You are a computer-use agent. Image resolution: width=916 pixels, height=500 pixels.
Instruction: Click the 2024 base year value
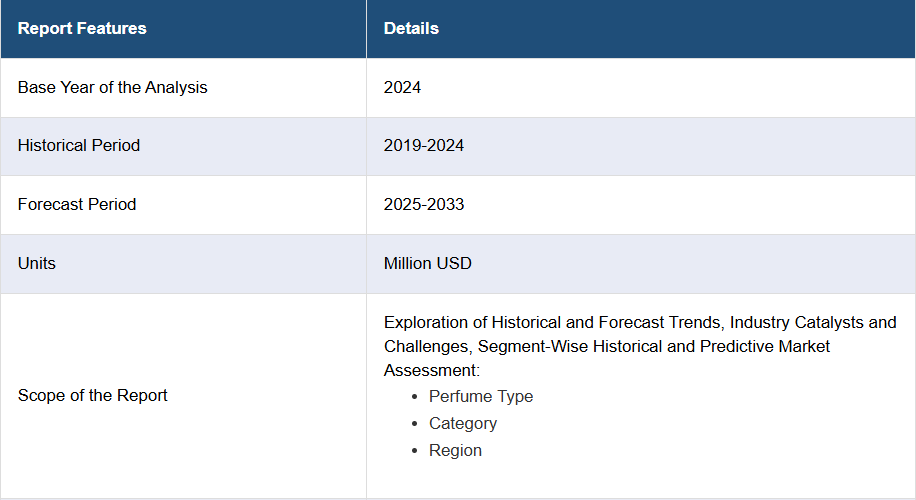(x=402, y=88)
